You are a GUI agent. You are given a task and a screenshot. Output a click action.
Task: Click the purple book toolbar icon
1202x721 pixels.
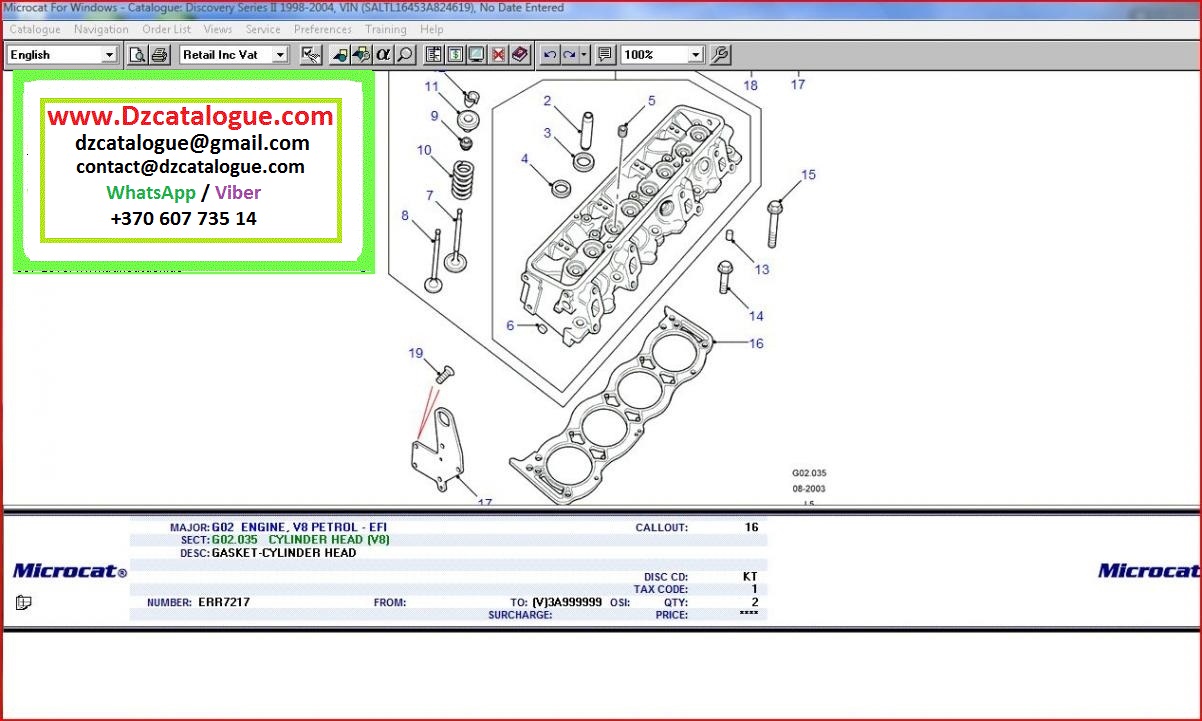coord(519,55)
